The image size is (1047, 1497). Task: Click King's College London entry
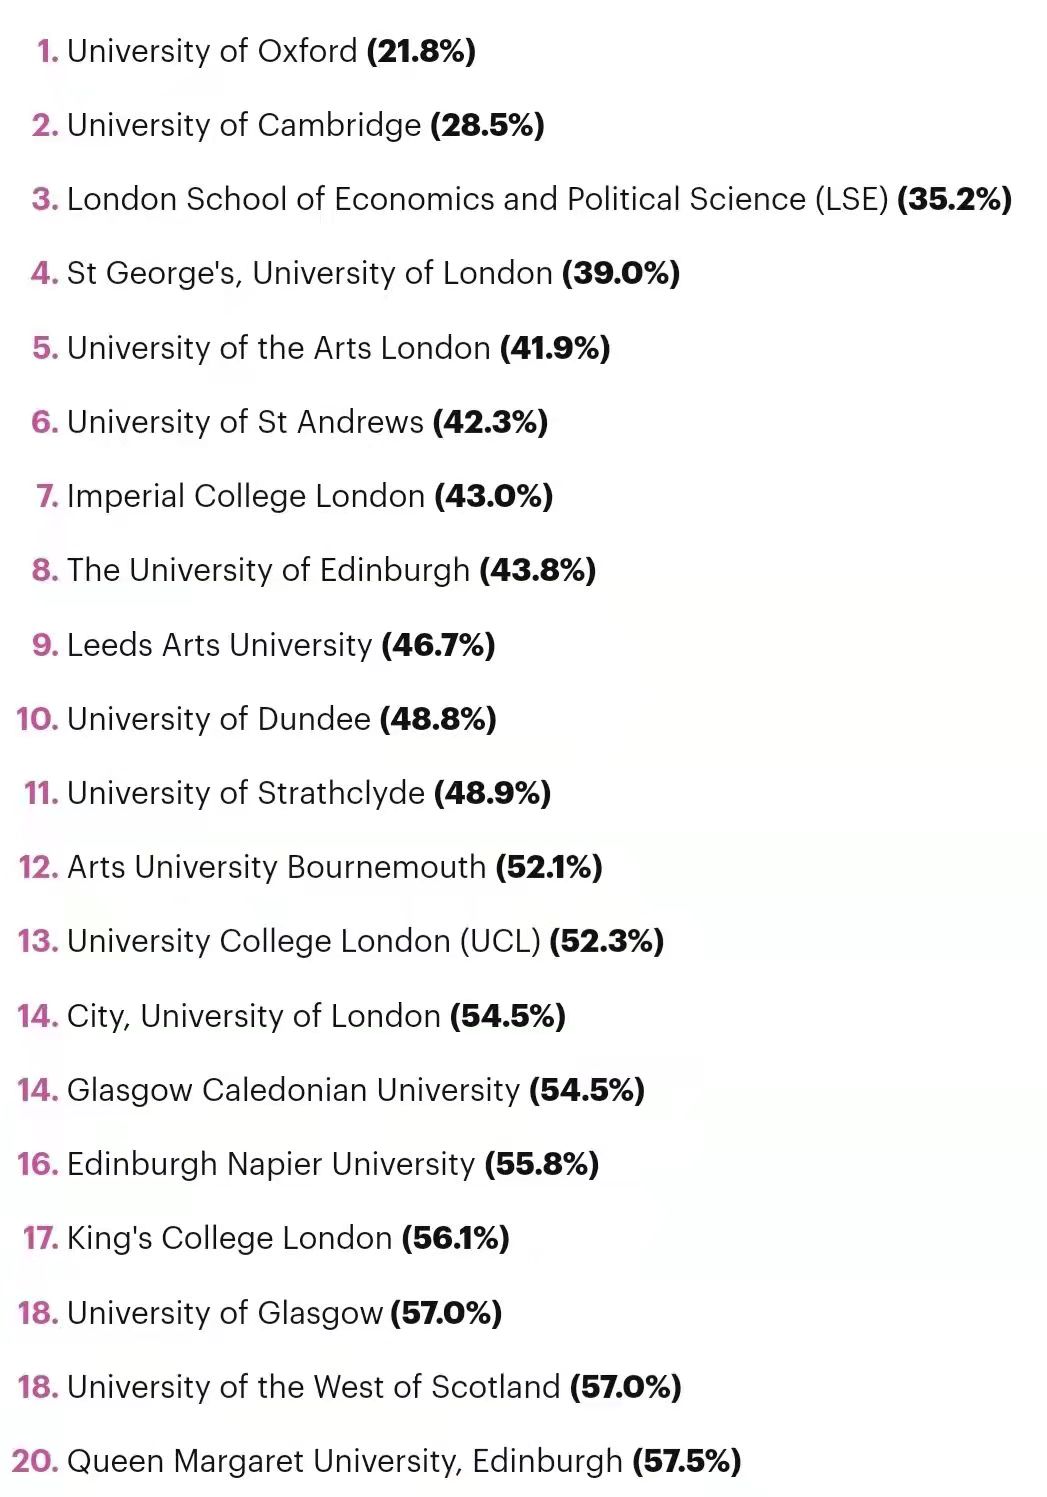pos(266,1238)
